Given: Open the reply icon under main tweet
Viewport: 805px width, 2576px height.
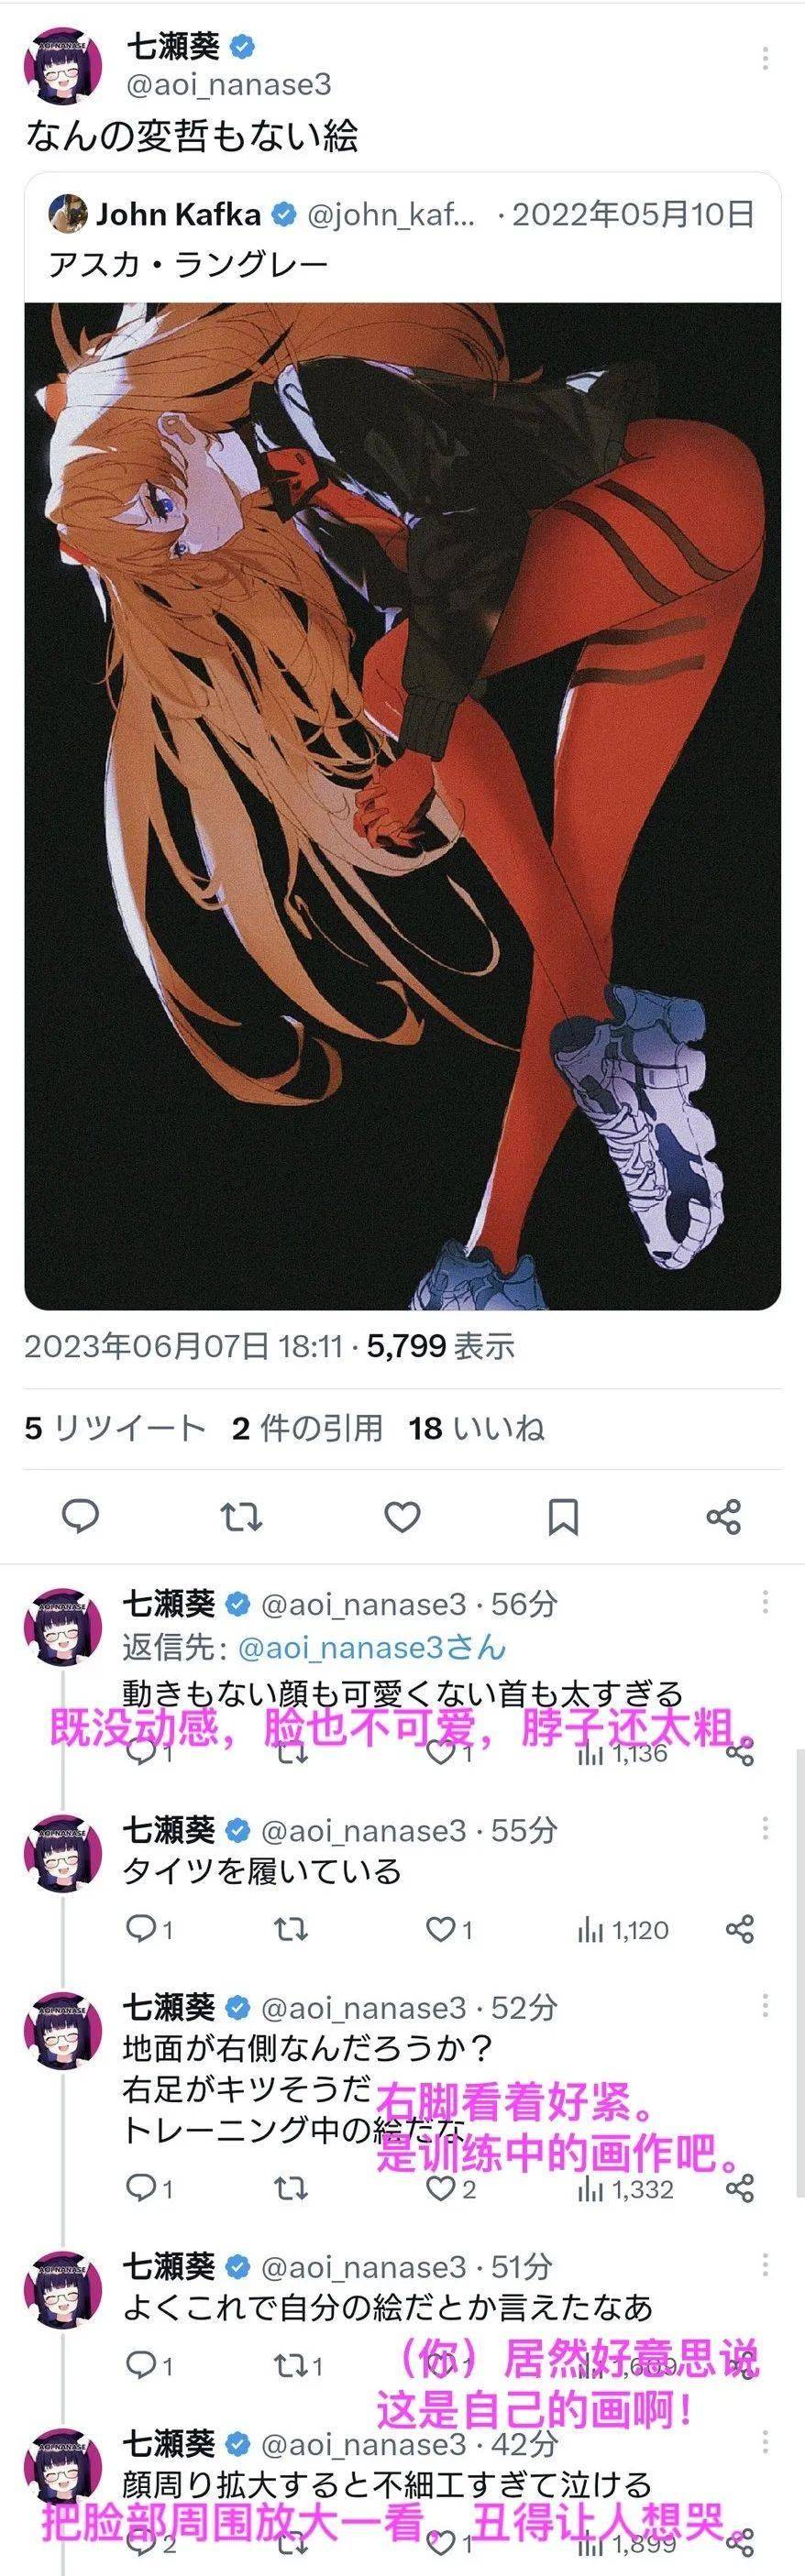Looking at the screenshot, I should coord(80,1516).
